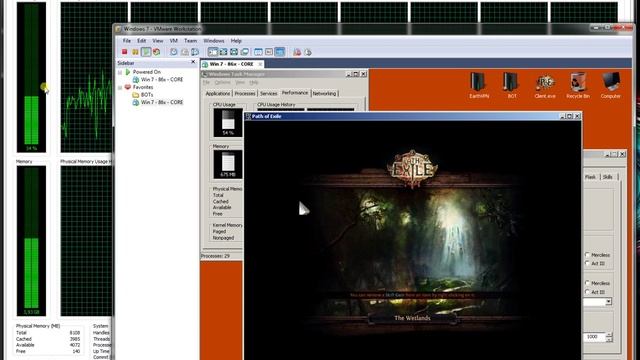The height and width of the screenshot is (360, 640).
Task: Switch to Networking tab in guest Task Manager
Action: 324,93
